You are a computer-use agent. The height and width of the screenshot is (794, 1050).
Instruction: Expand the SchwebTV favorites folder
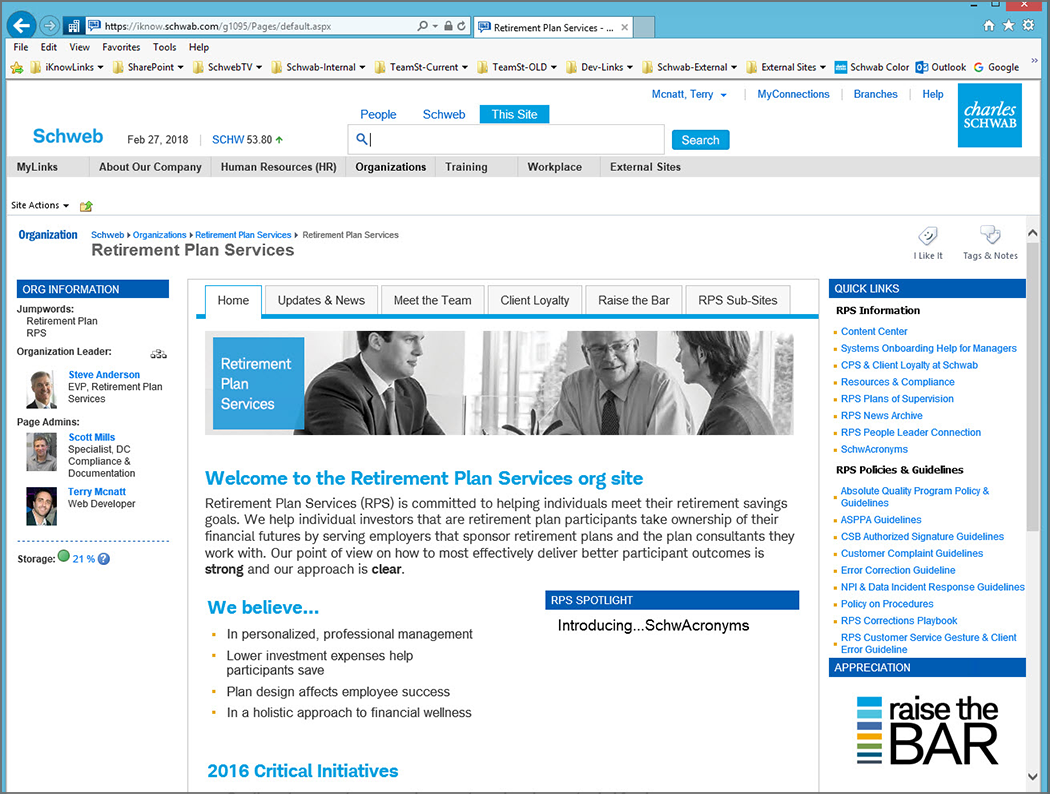(x=227, y=67)
